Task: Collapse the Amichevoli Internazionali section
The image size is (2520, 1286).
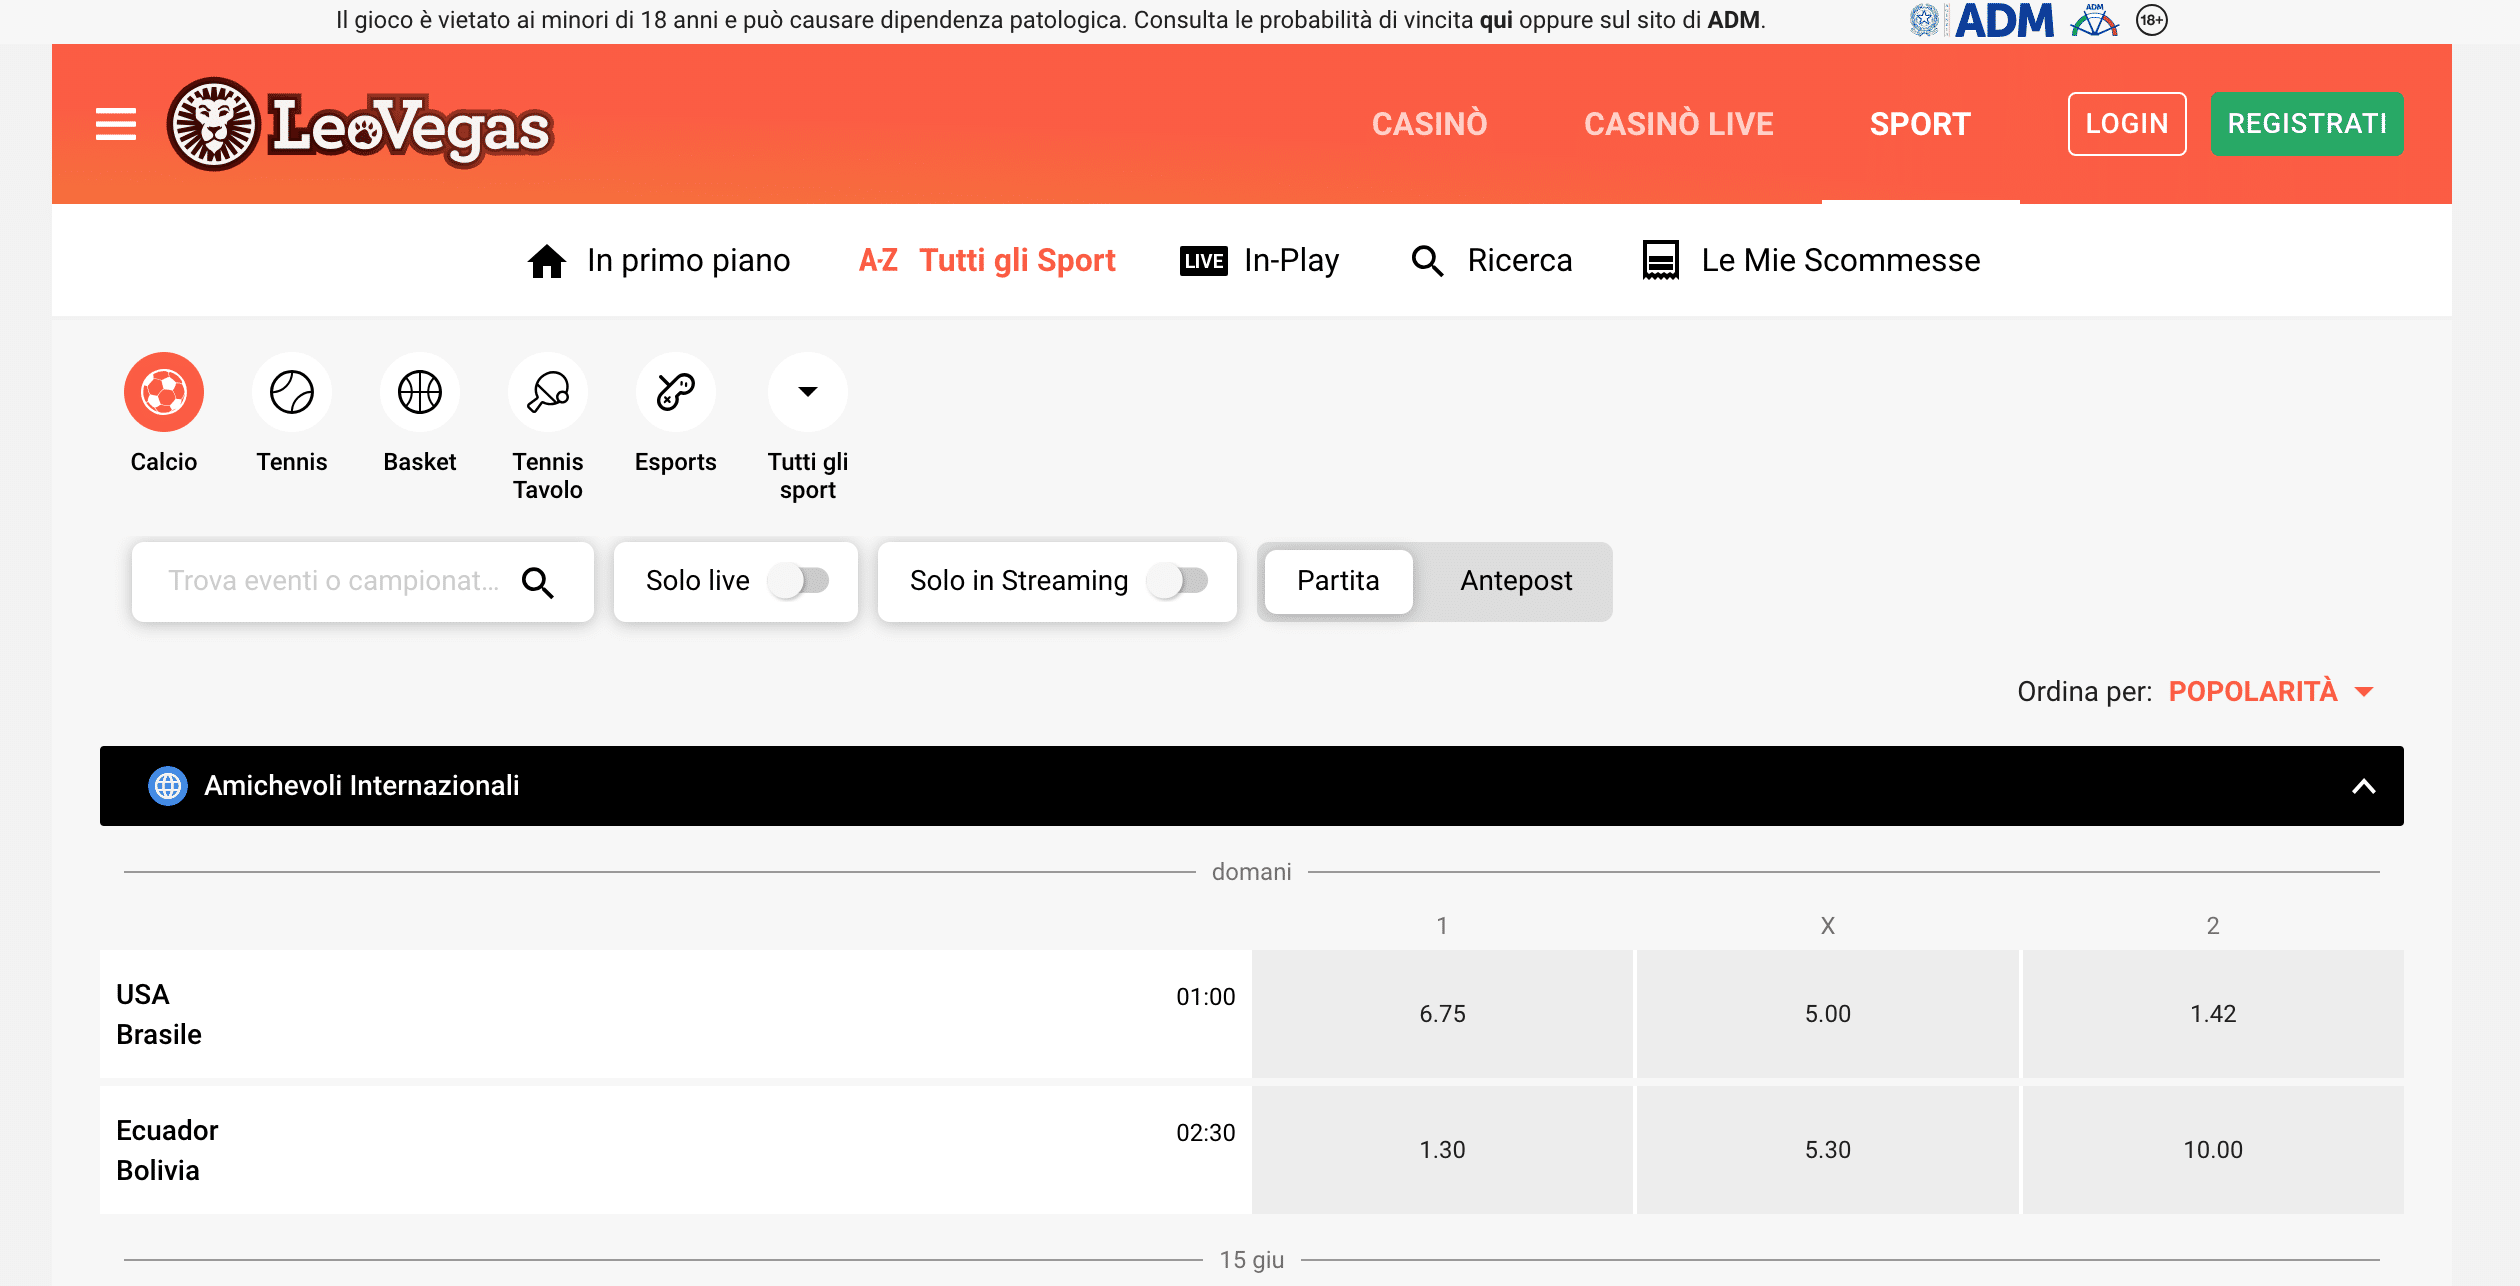Action: 2363,786
